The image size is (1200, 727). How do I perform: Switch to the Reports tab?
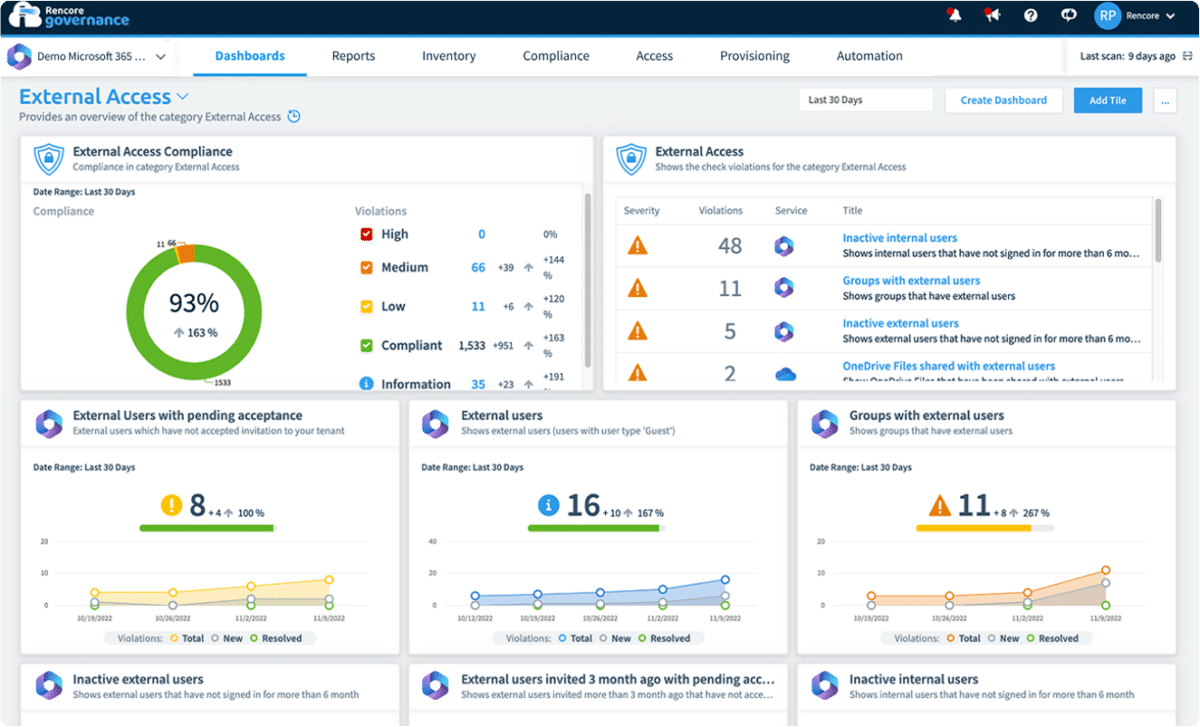[353, 56]
